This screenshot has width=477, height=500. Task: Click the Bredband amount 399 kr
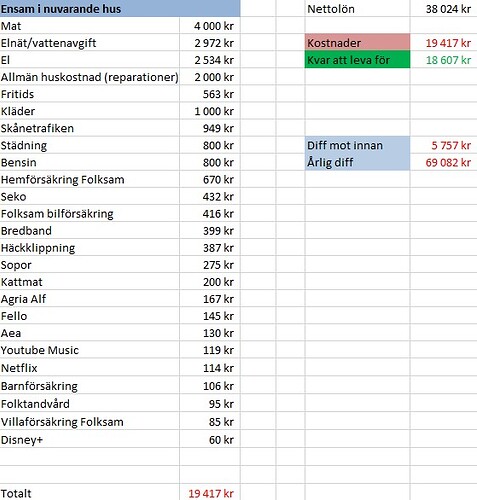coord(210,231)
